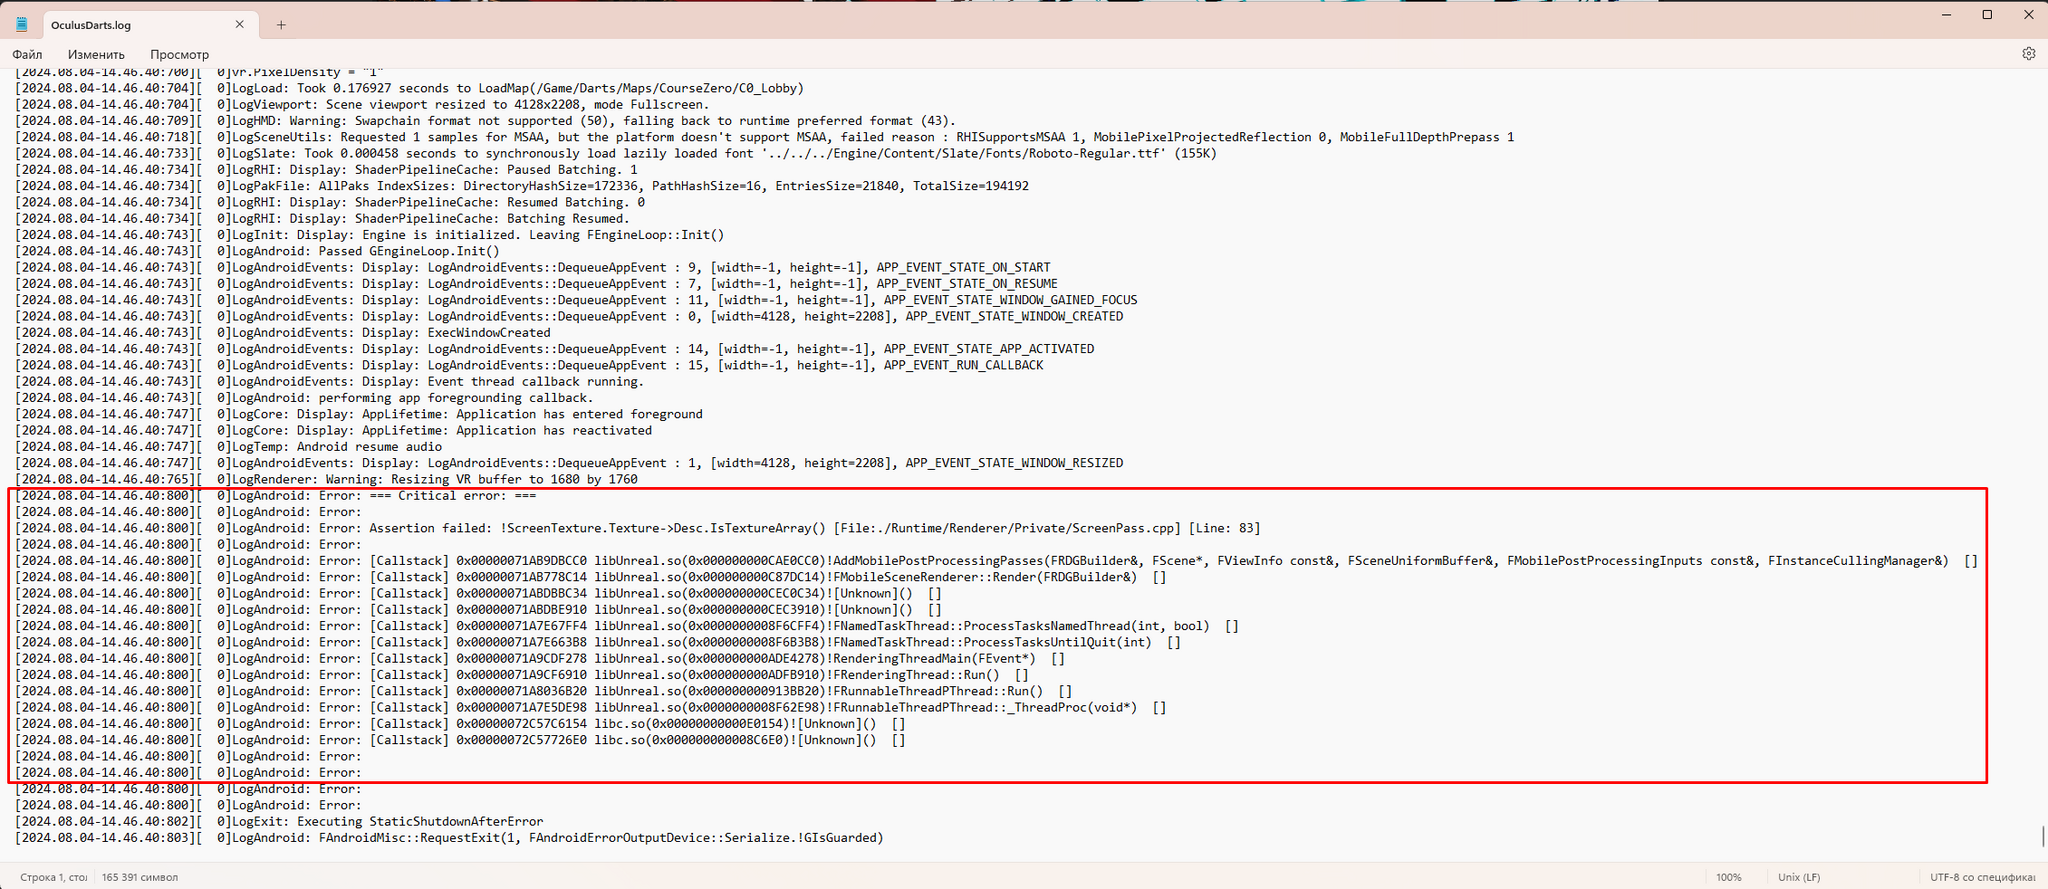The height and width of the screenshot is (889, 2048).
Task: Click the FRenderingThread::Run callstack line
Action: tap(522, 675)
